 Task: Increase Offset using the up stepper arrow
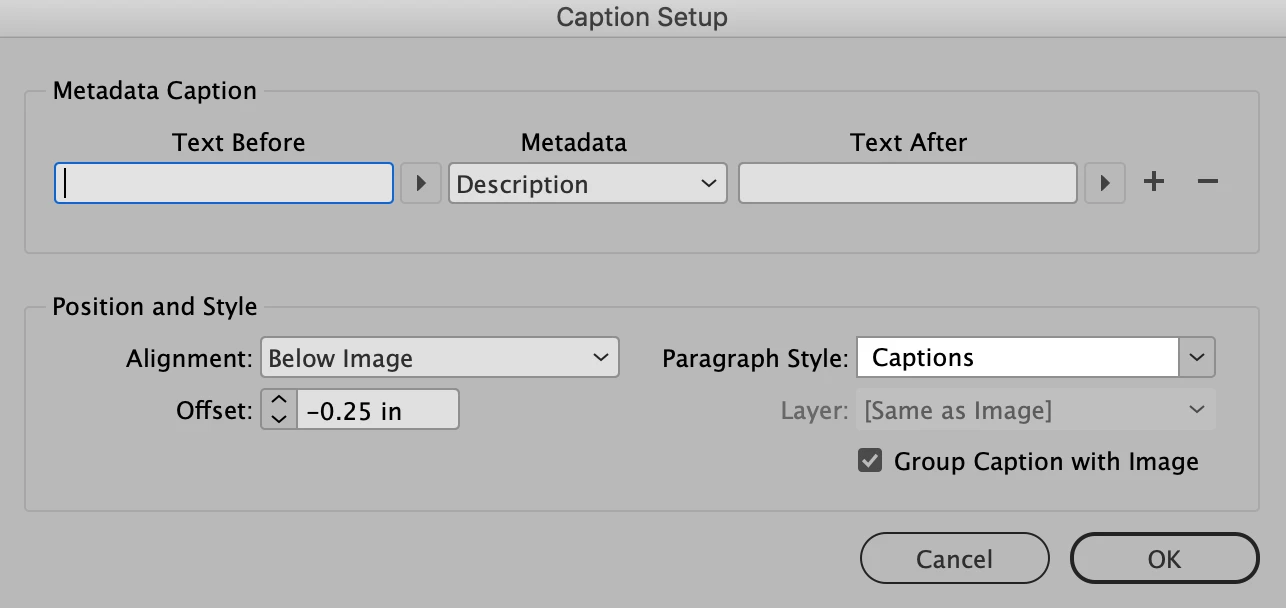click(x=279, y=400)
